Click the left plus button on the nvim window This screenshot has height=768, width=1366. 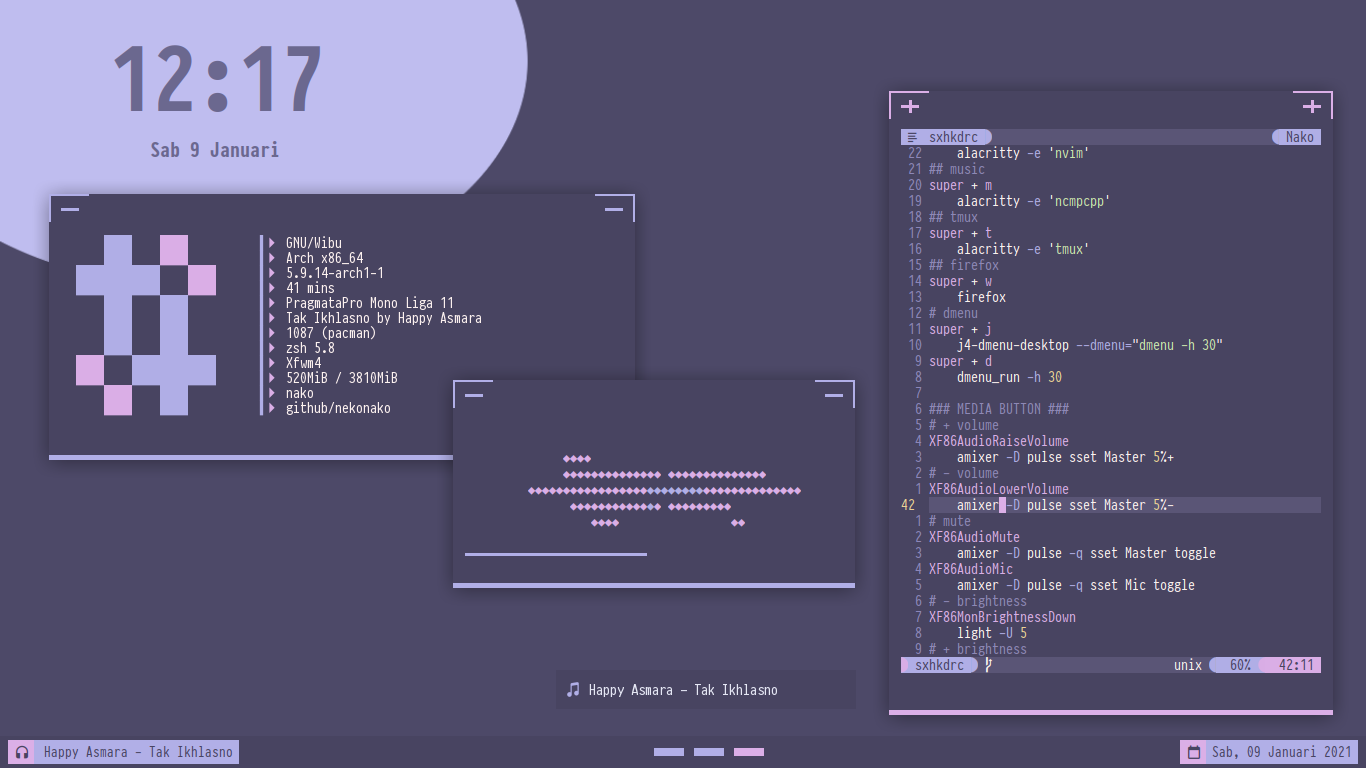(910, 106)
